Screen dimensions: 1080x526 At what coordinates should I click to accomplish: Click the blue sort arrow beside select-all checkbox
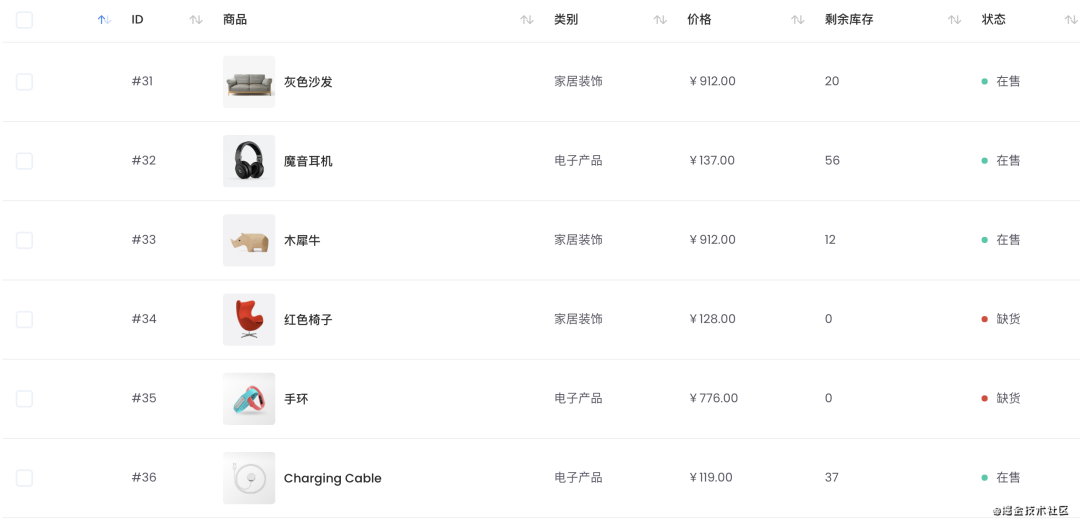point(104,20)
